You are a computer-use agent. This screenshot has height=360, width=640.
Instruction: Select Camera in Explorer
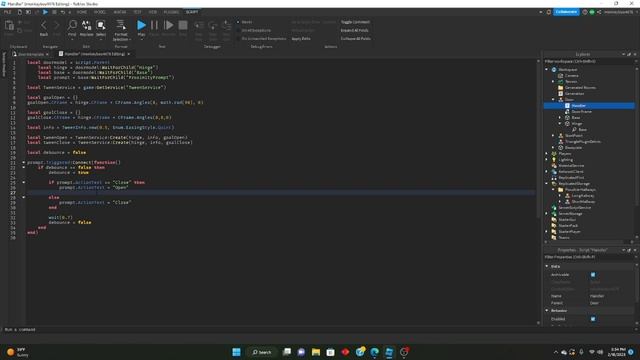click(571, 76)
